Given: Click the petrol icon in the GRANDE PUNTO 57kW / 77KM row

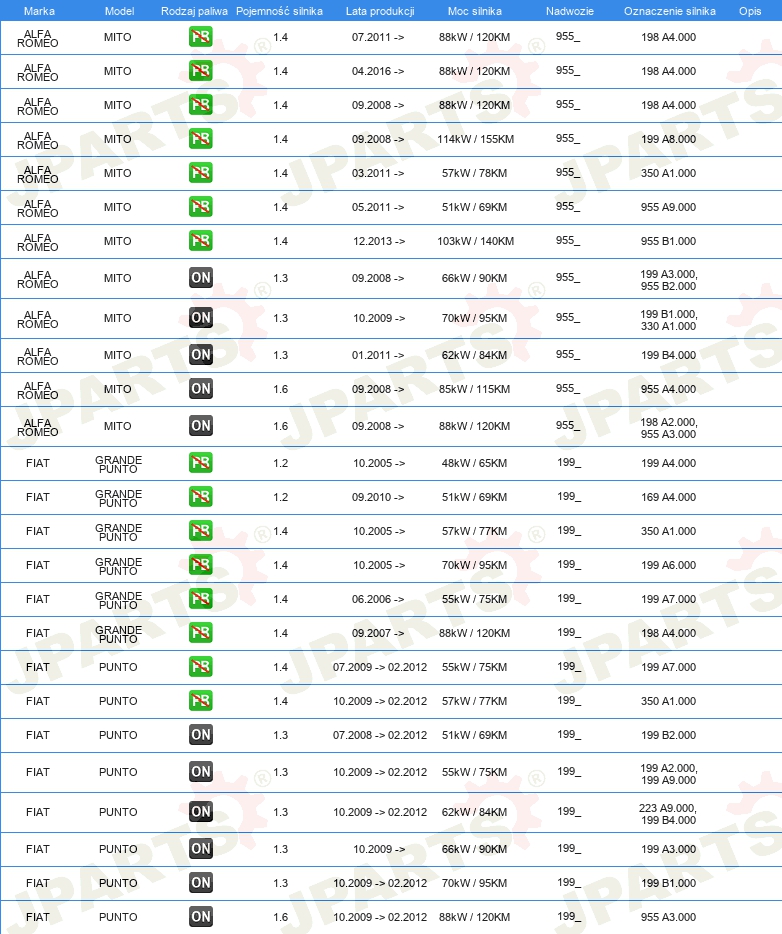Looking at the screenshot, I should pyautogui.click(x=200, y=530).
